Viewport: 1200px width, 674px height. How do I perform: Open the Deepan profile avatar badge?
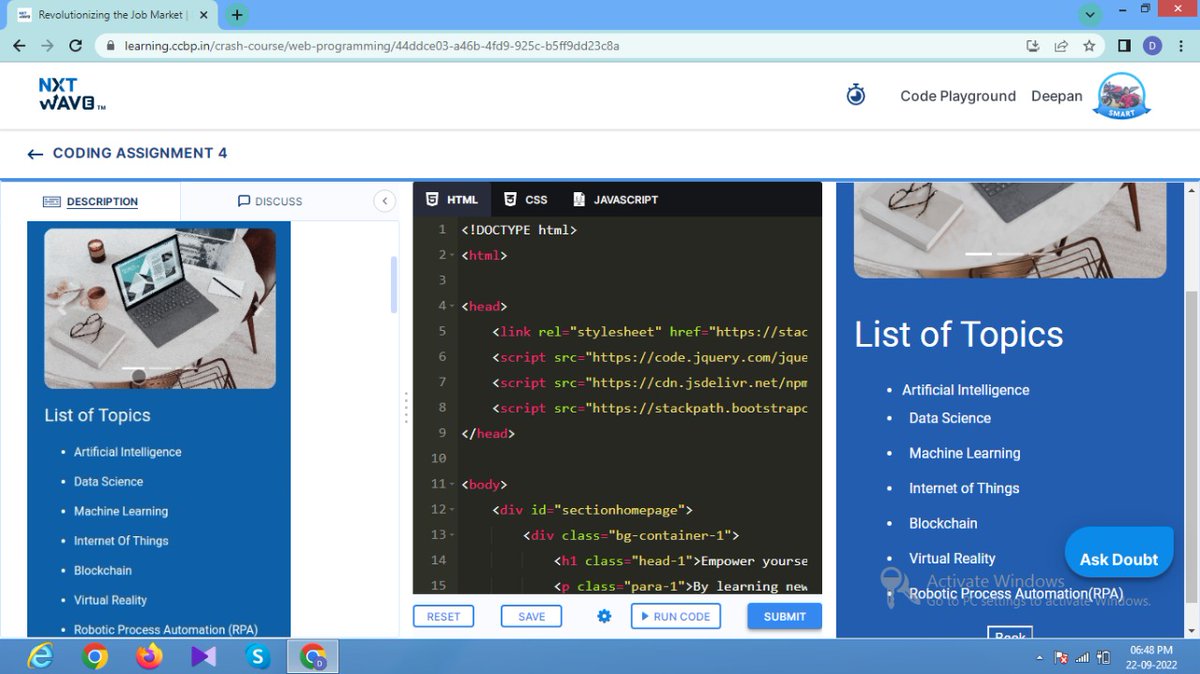point(1121,97)
